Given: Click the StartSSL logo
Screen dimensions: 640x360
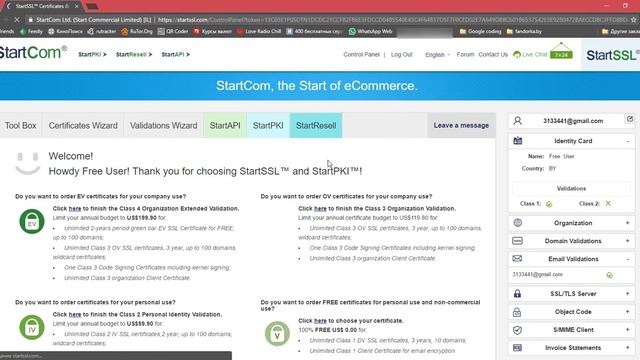Looking at the screenshot, I should click(x=612, y=55).
